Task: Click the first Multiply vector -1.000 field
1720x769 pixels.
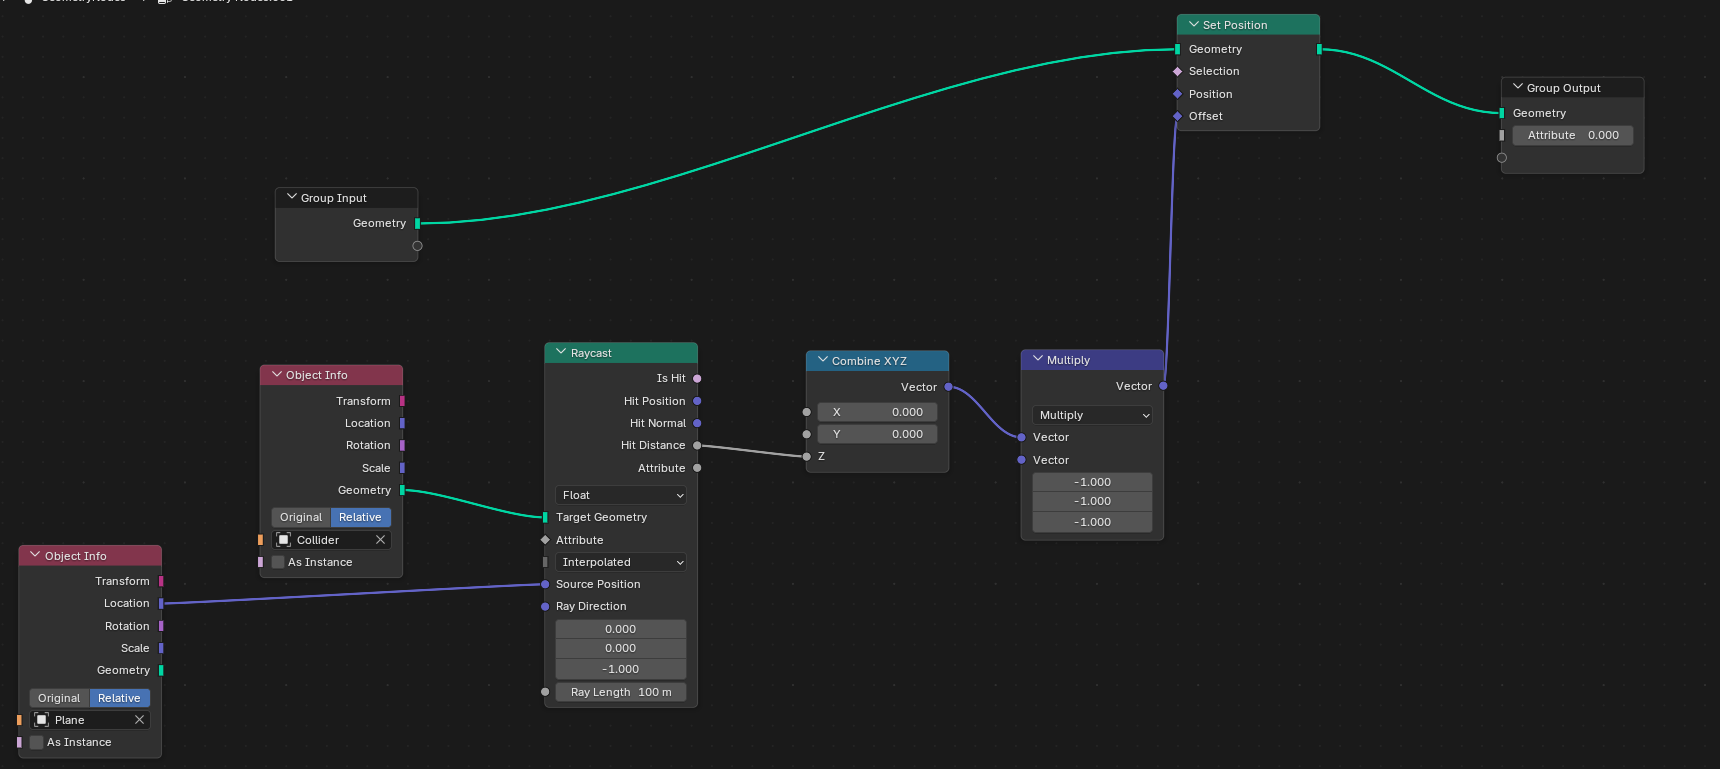Action: coord(1092,482)
